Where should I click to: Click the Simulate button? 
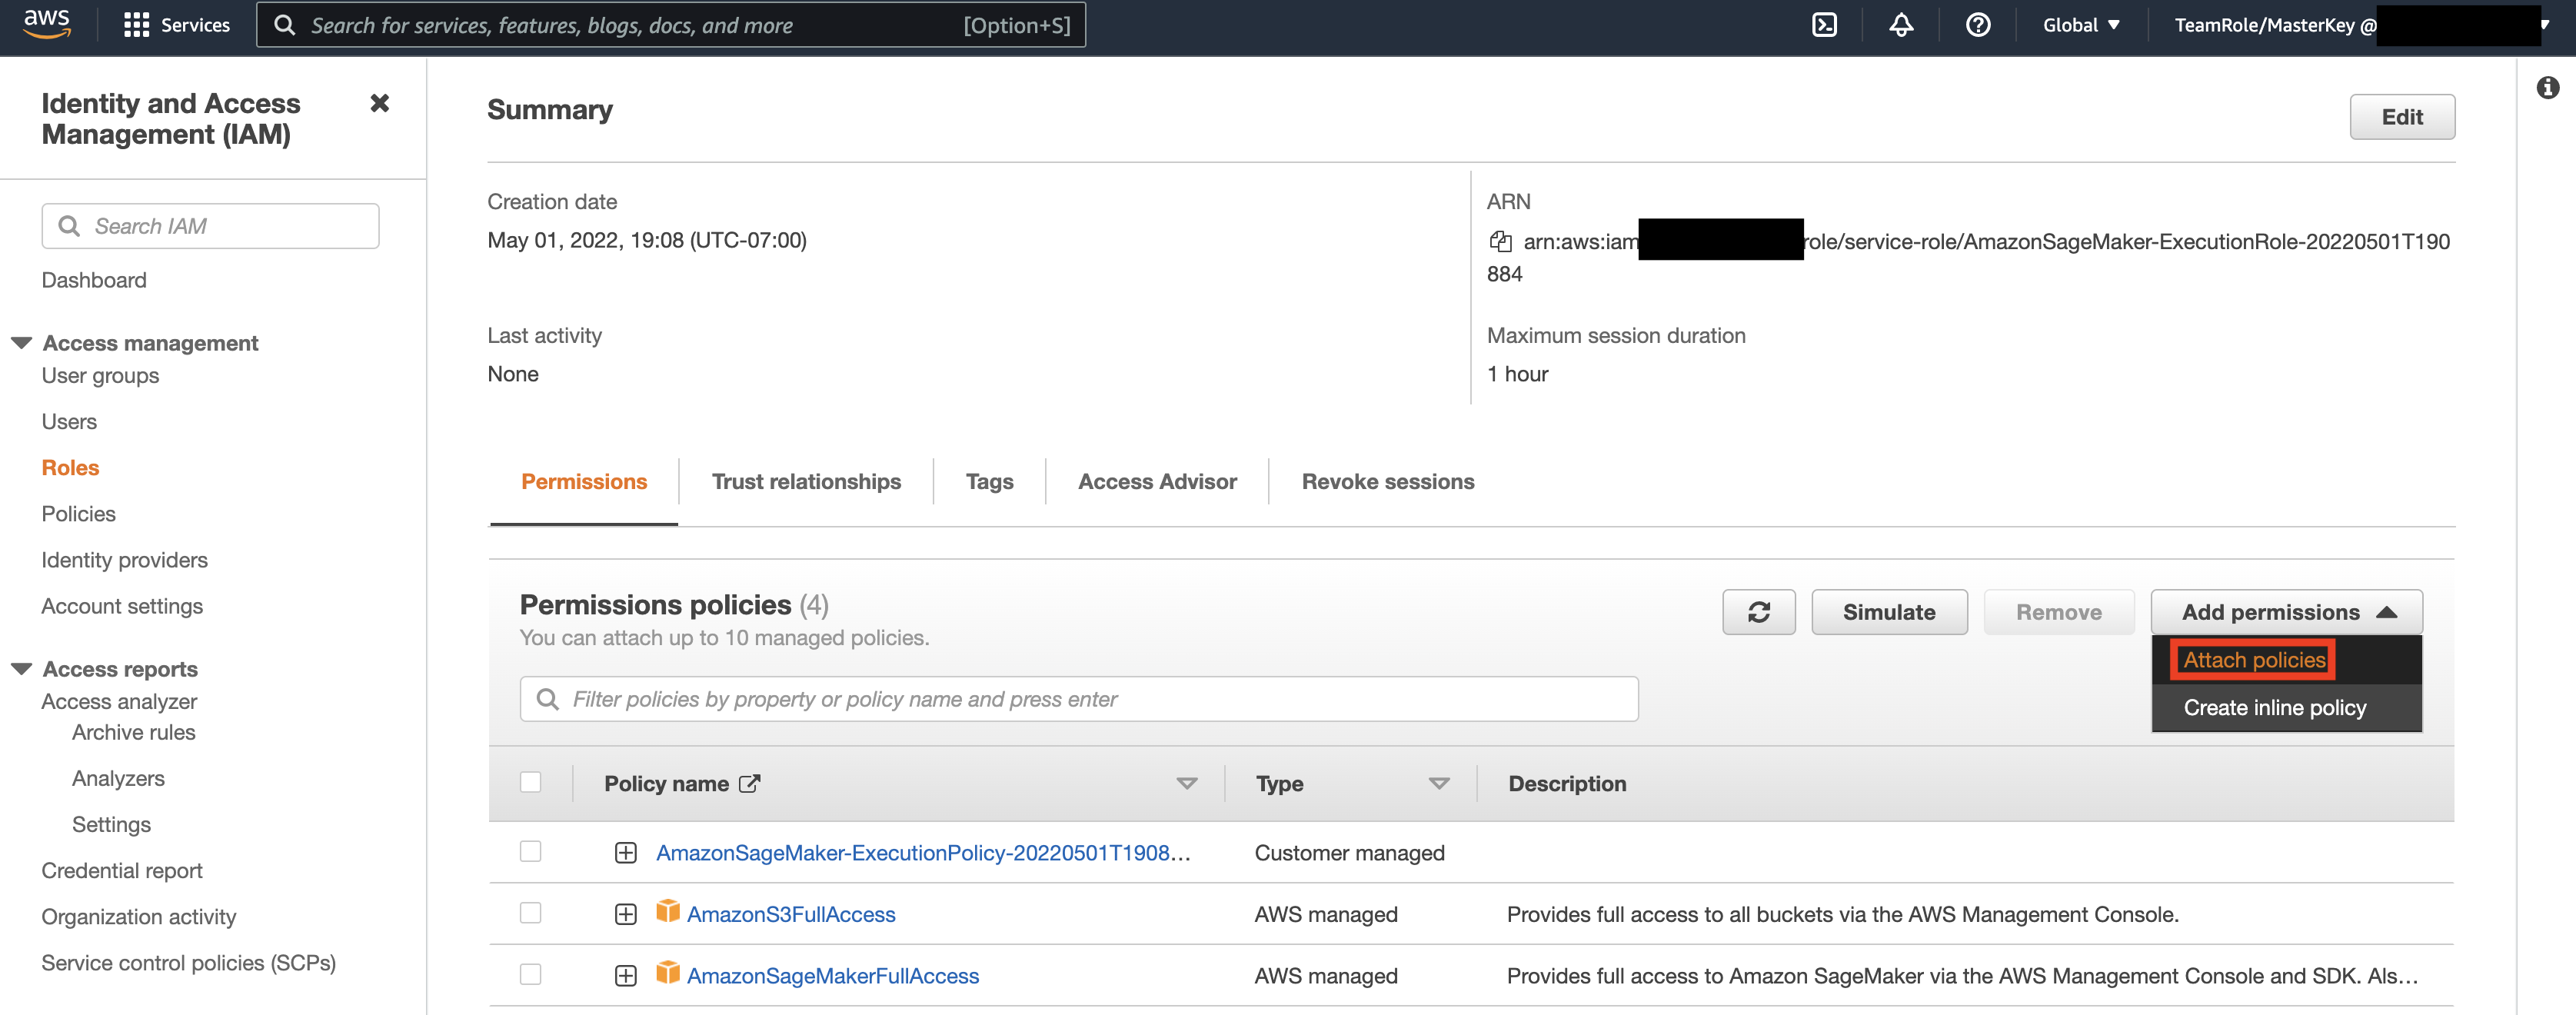1888,612
